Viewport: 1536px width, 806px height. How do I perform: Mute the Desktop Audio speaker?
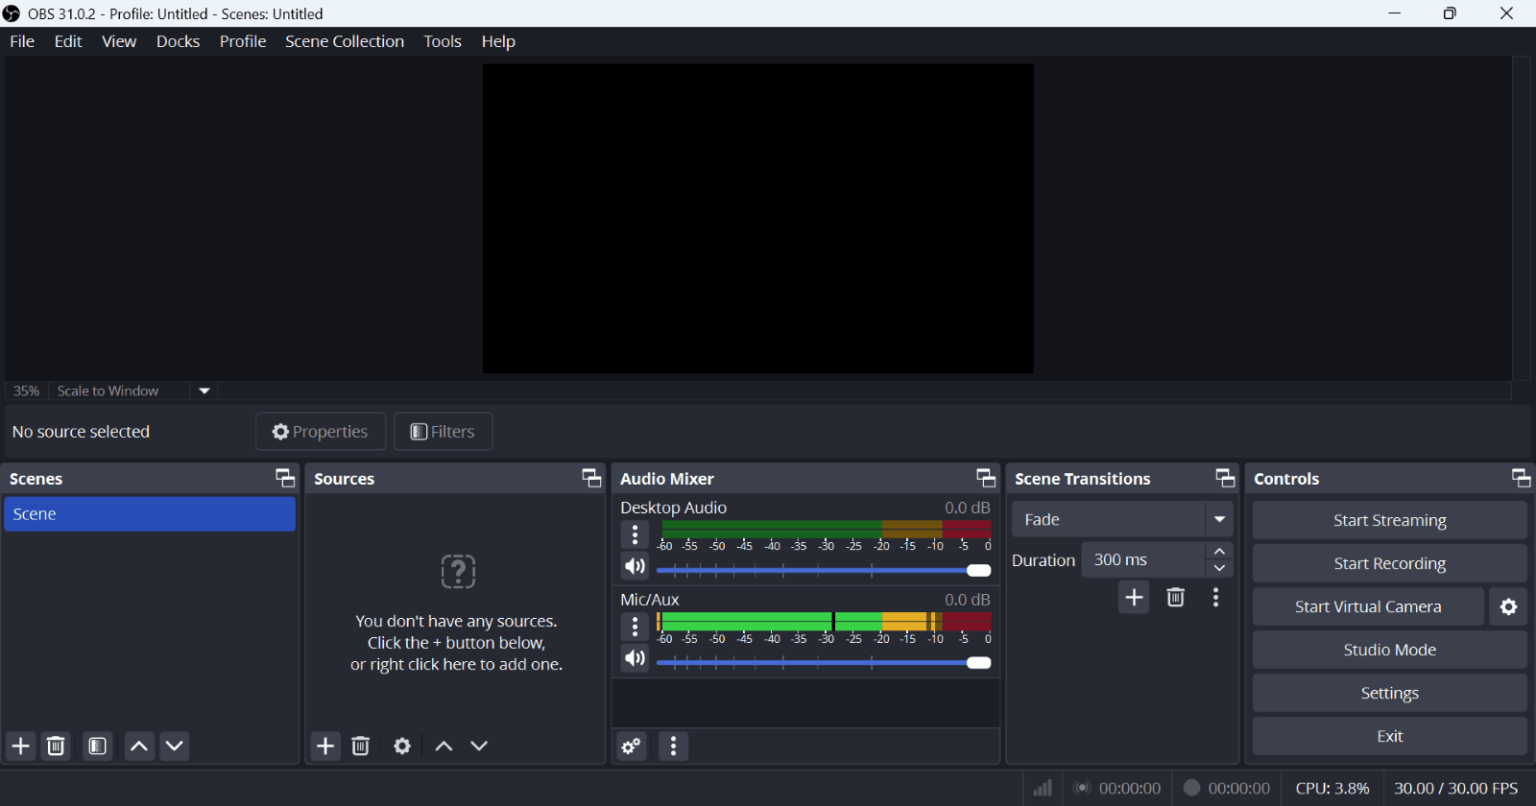click(x=634, y=567)
